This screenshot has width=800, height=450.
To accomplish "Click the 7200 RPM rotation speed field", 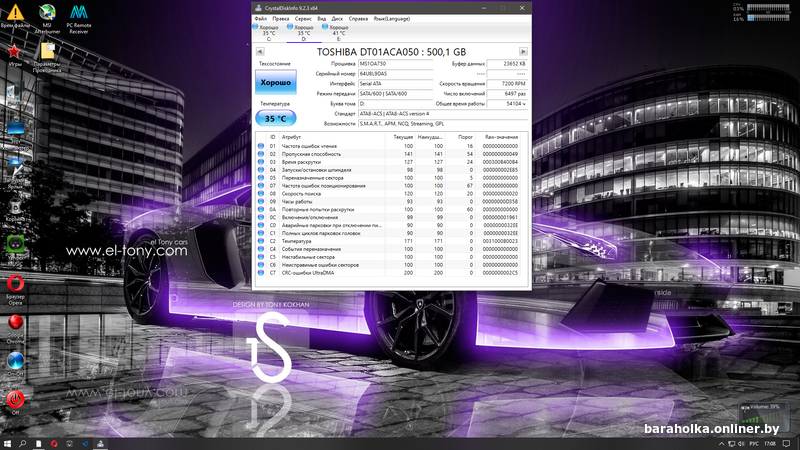I will point(507,84).
